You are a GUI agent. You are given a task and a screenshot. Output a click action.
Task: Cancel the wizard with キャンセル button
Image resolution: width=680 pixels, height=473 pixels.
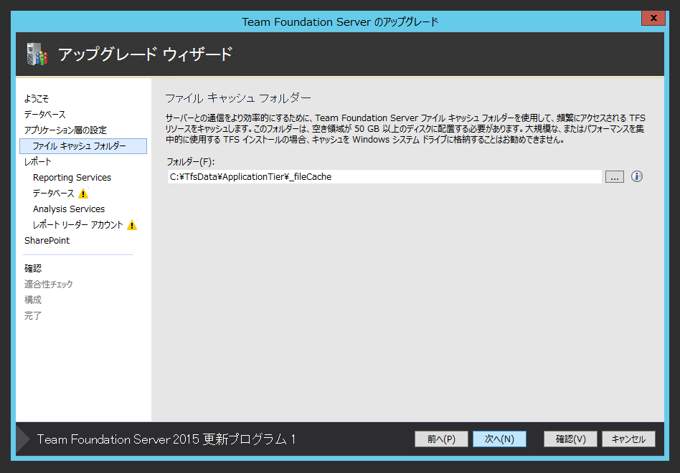[x=628, y=439]
